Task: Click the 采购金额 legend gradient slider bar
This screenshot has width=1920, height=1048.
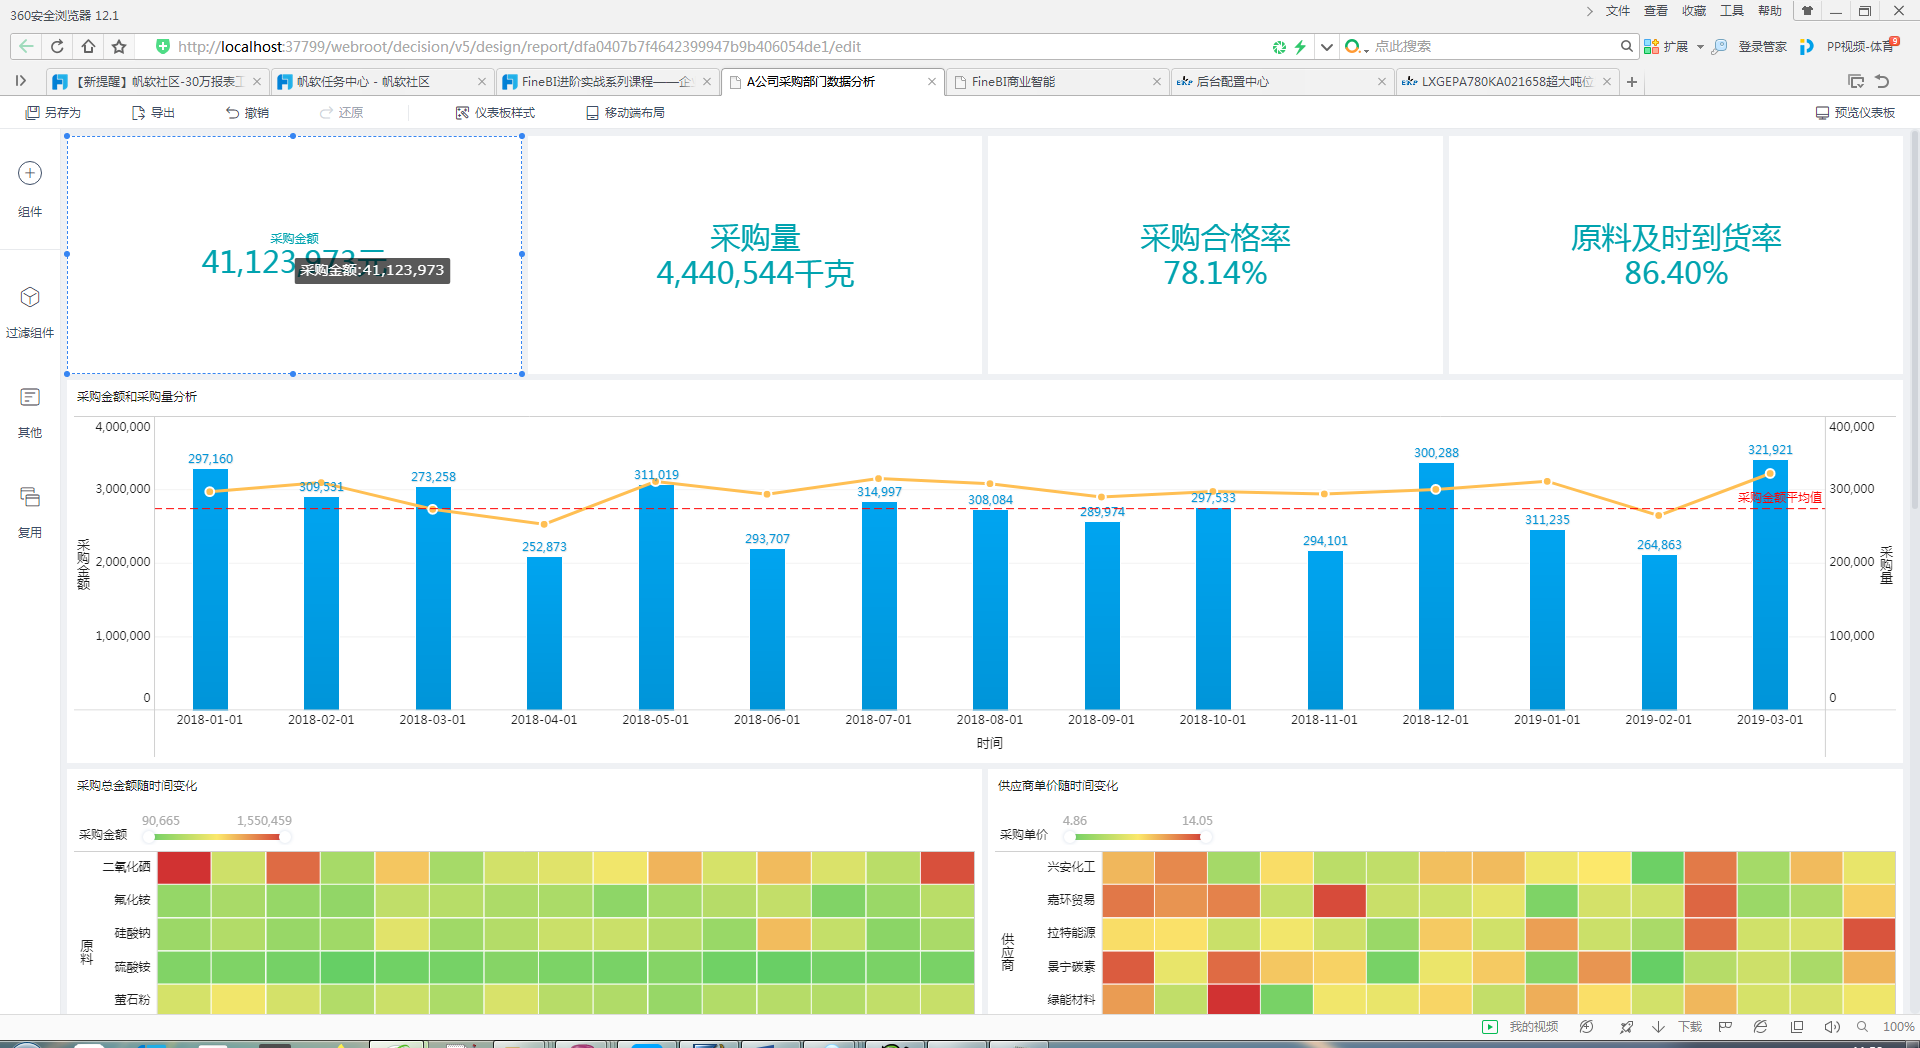Action: click(x=217, y=836)
